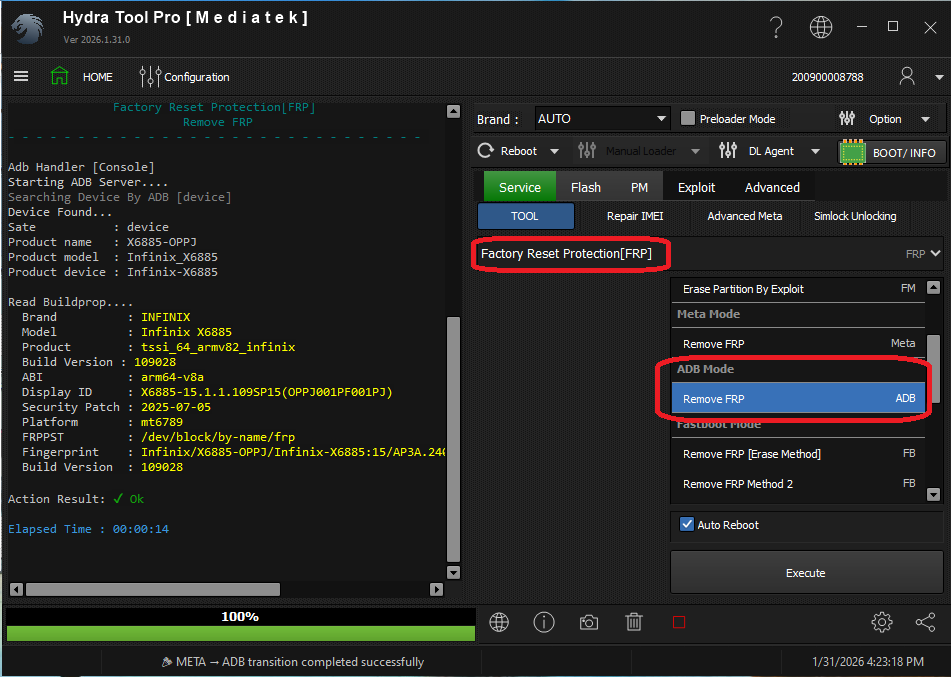951x677 pixels.
Task: Select Remove FRP [Erase Method] option
Action: (799, 454)
